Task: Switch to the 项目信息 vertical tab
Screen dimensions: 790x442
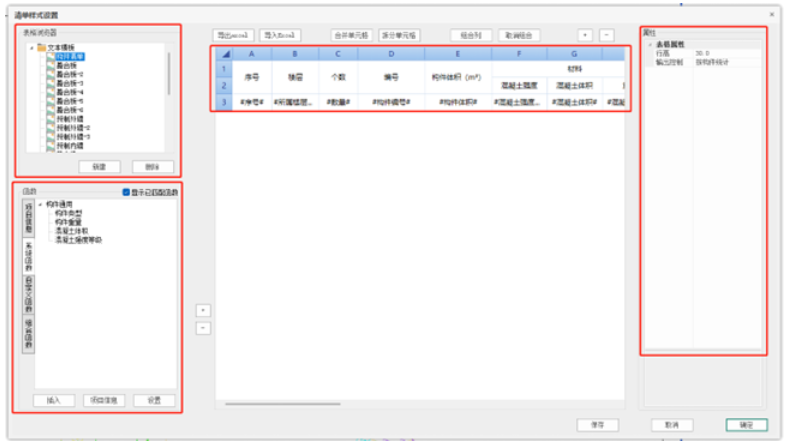Action: 29,218
